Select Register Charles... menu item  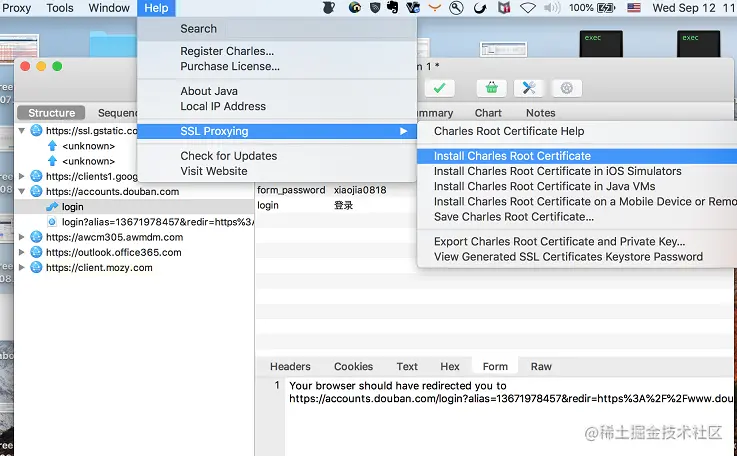pos(277,51)
